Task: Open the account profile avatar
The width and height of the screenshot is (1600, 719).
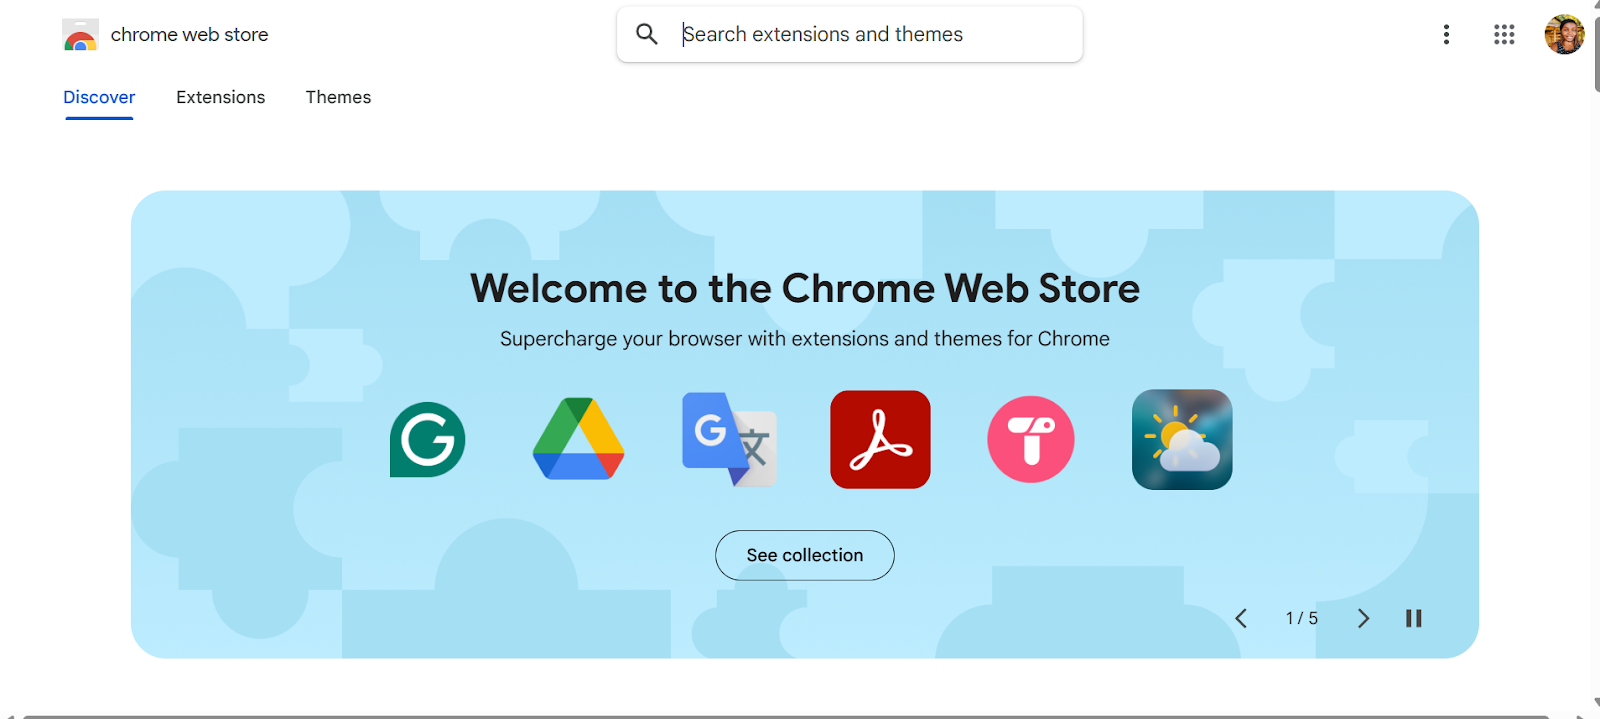Action: tap(1564, 35)
